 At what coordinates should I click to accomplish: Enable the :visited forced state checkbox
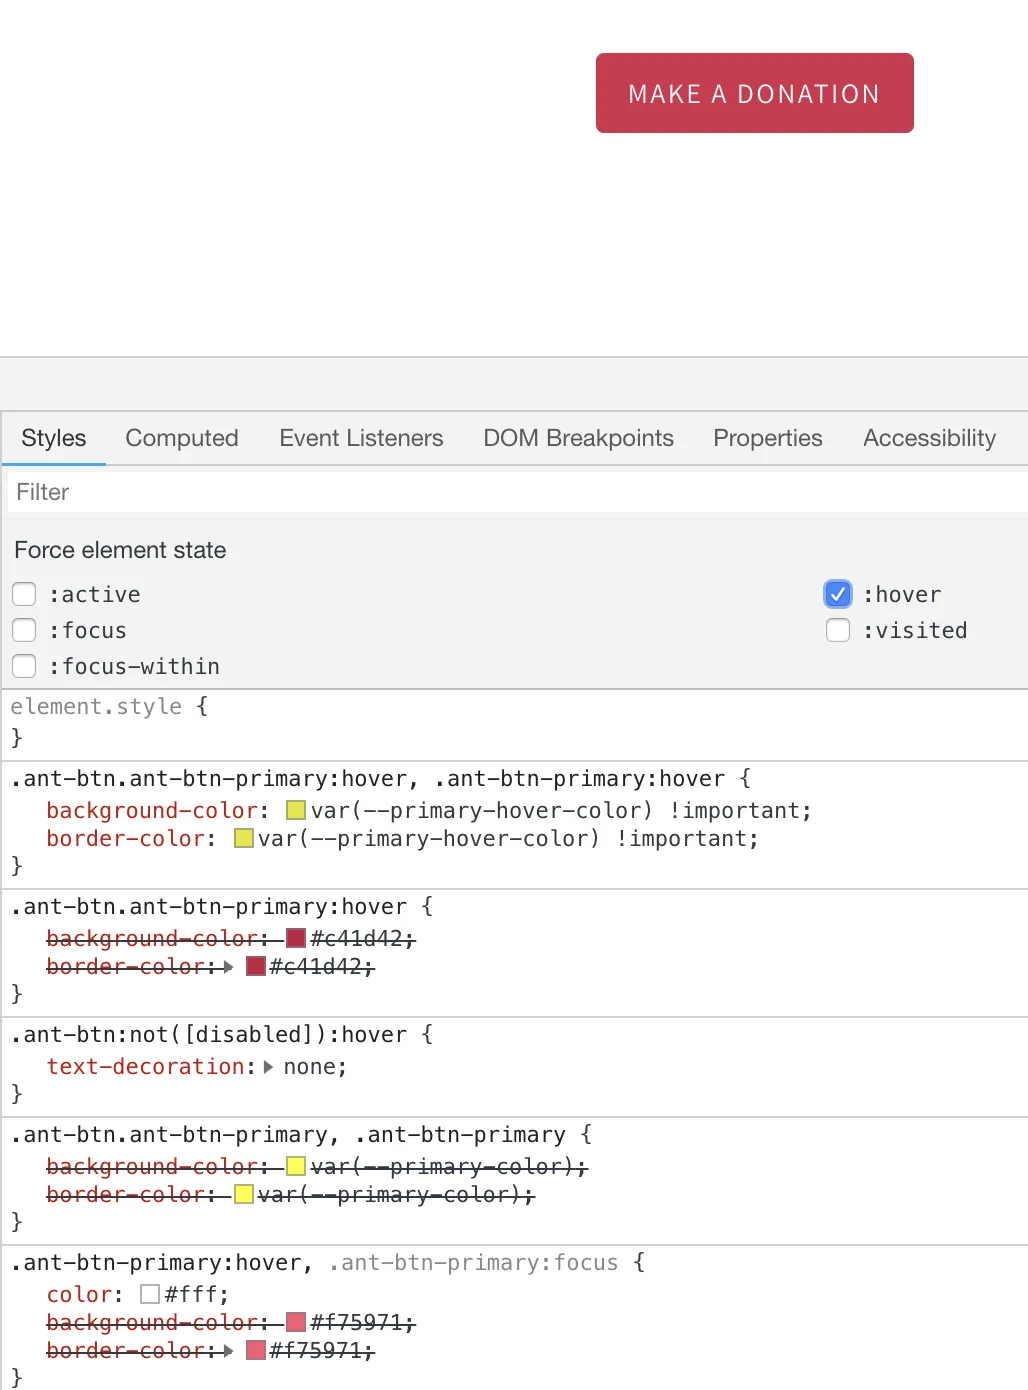[x=838, y=630]
